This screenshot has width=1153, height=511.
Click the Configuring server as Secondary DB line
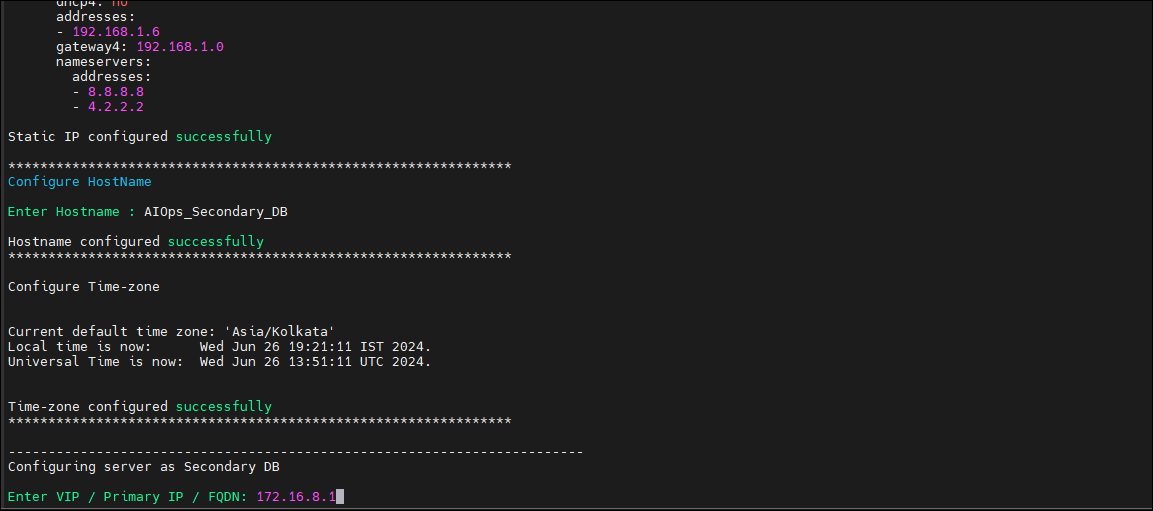point(144,467)
